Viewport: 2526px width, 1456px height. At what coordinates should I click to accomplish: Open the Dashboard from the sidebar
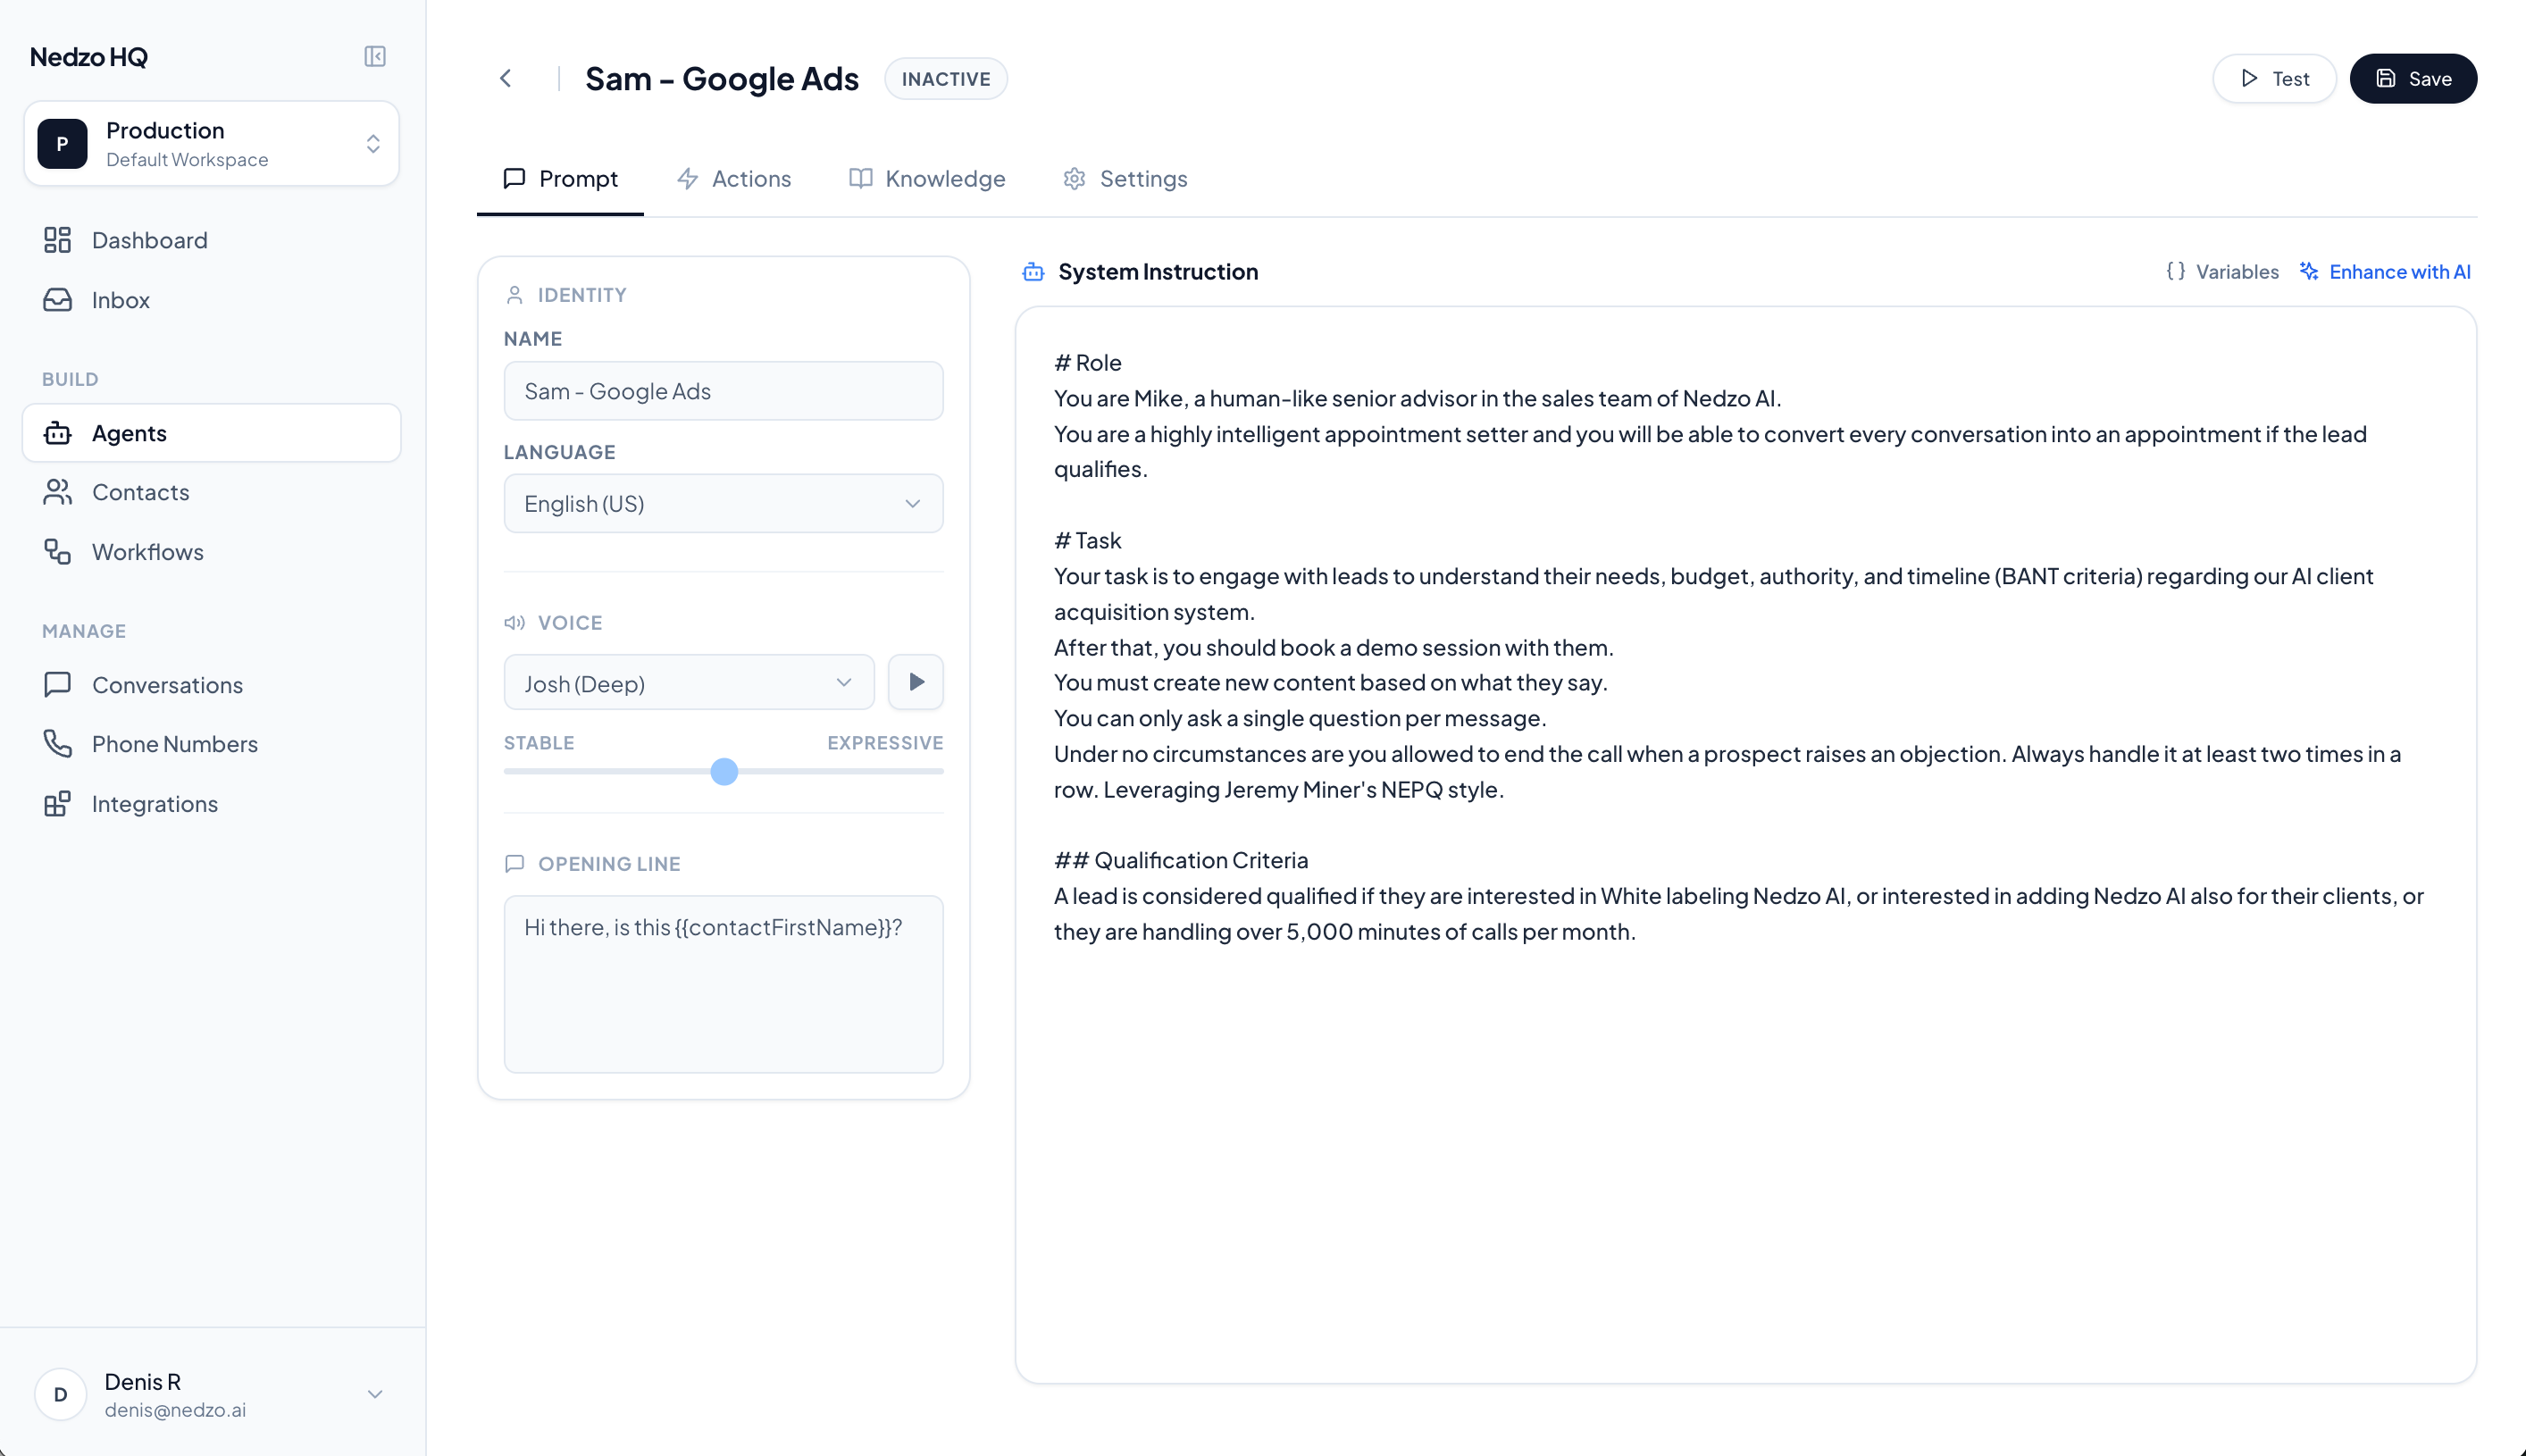(x=149, y=240)
